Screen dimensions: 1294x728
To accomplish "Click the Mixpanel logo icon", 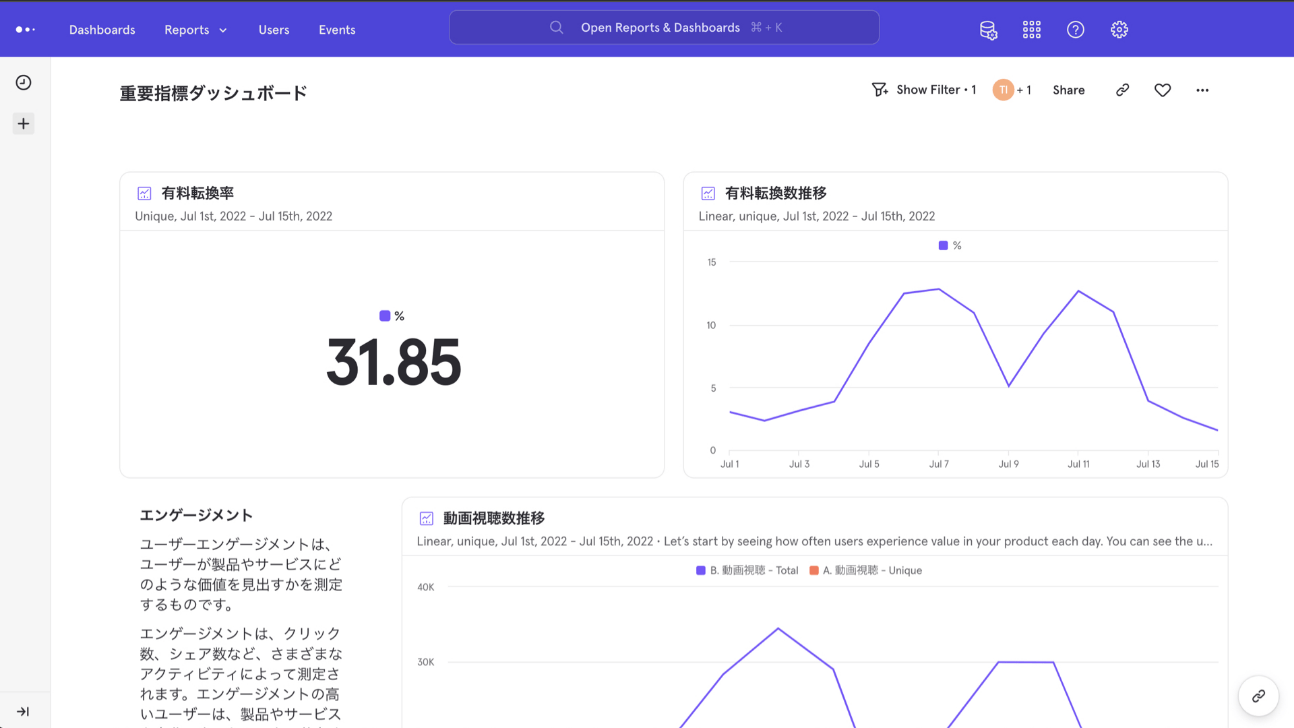I will 25,30.
